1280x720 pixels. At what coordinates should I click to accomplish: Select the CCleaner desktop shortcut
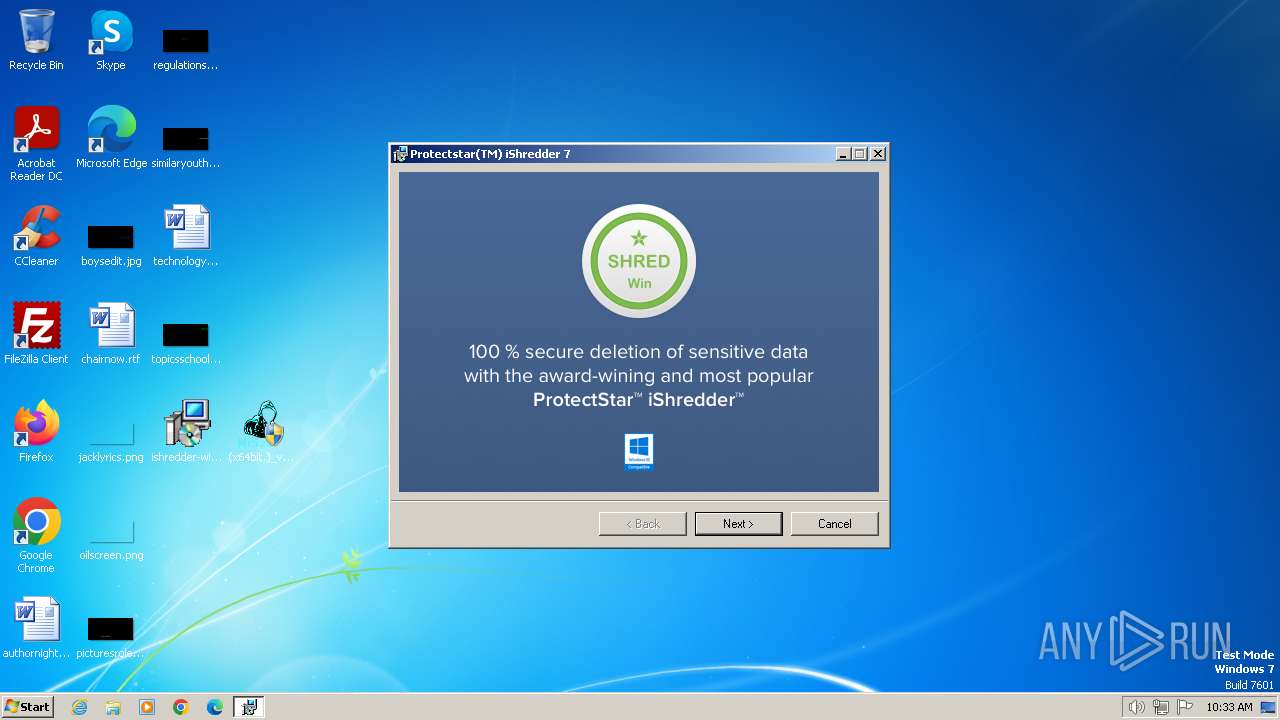click(36, 237)
